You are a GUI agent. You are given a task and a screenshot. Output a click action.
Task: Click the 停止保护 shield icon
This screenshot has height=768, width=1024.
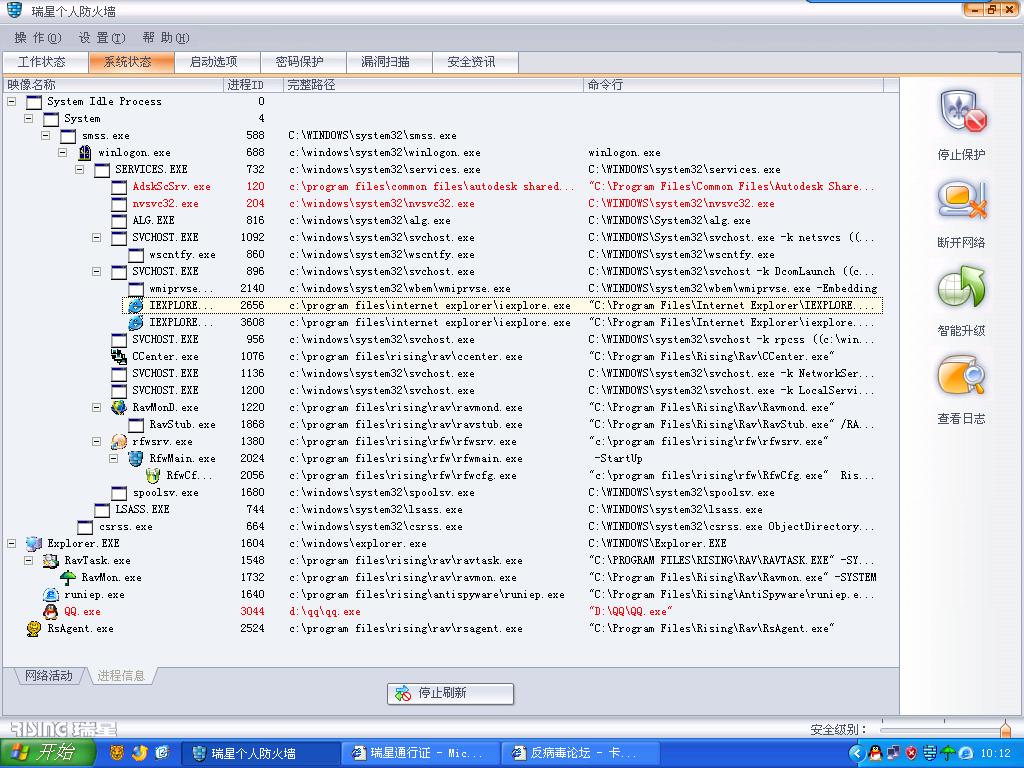pos(962,112)
